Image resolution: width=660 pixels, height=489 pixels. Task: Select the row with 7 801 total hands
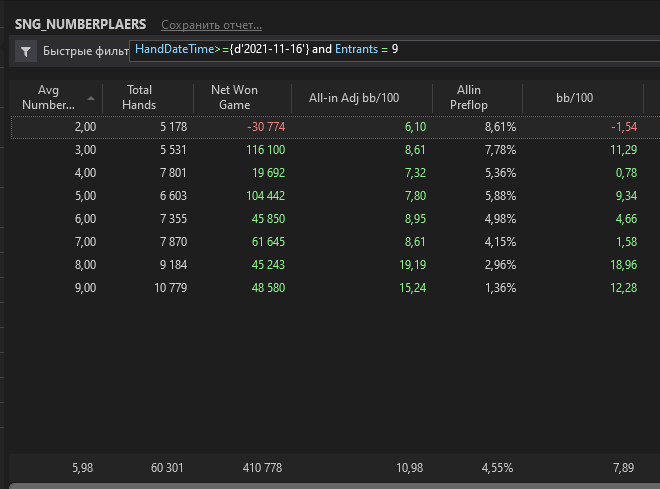tap(335, 173)
